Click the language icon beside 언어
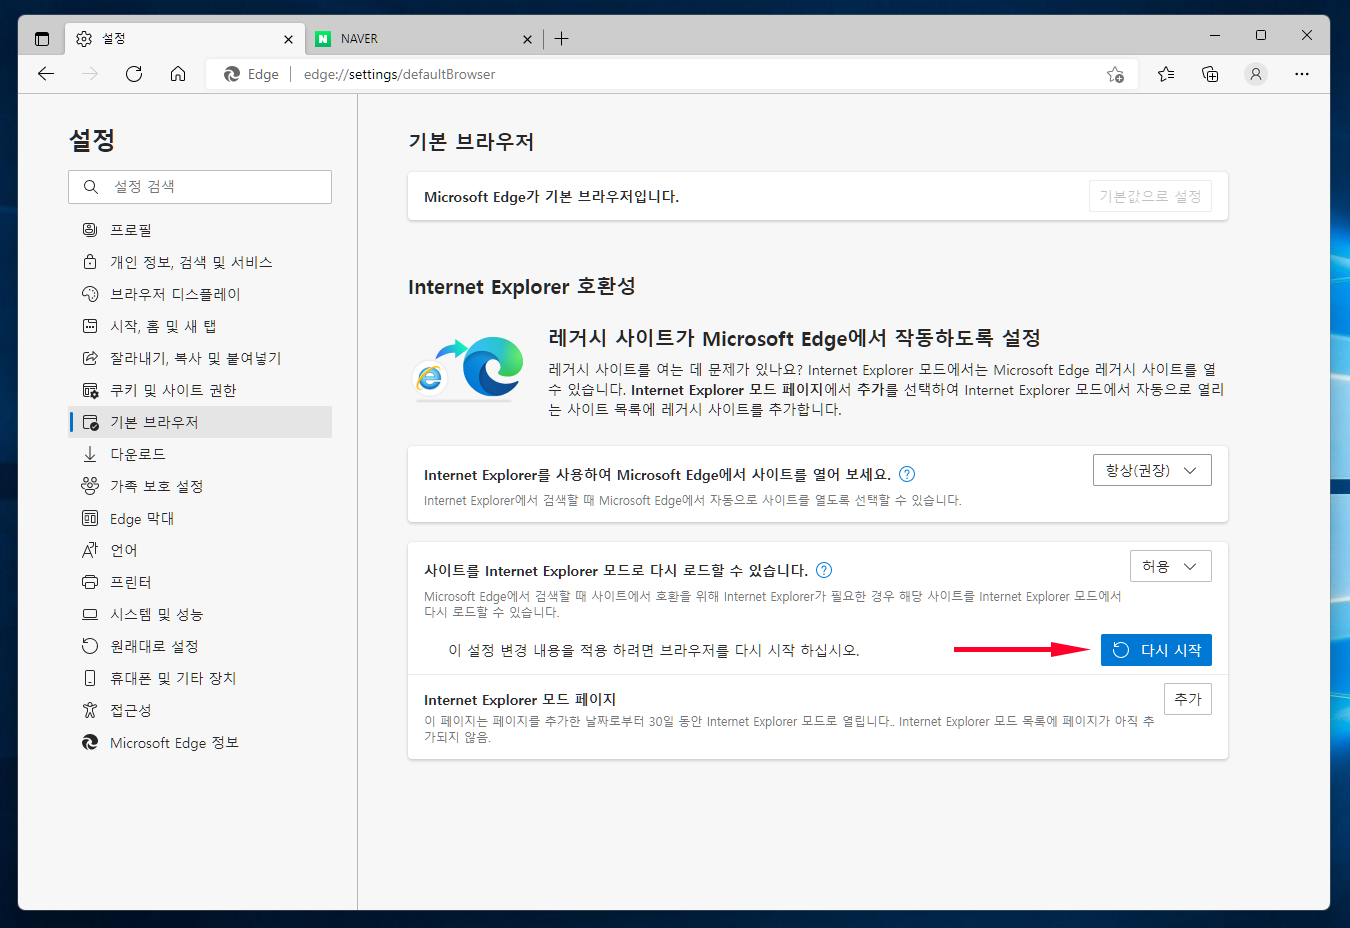Screen dimensions: 1350x928 (90, 550)
